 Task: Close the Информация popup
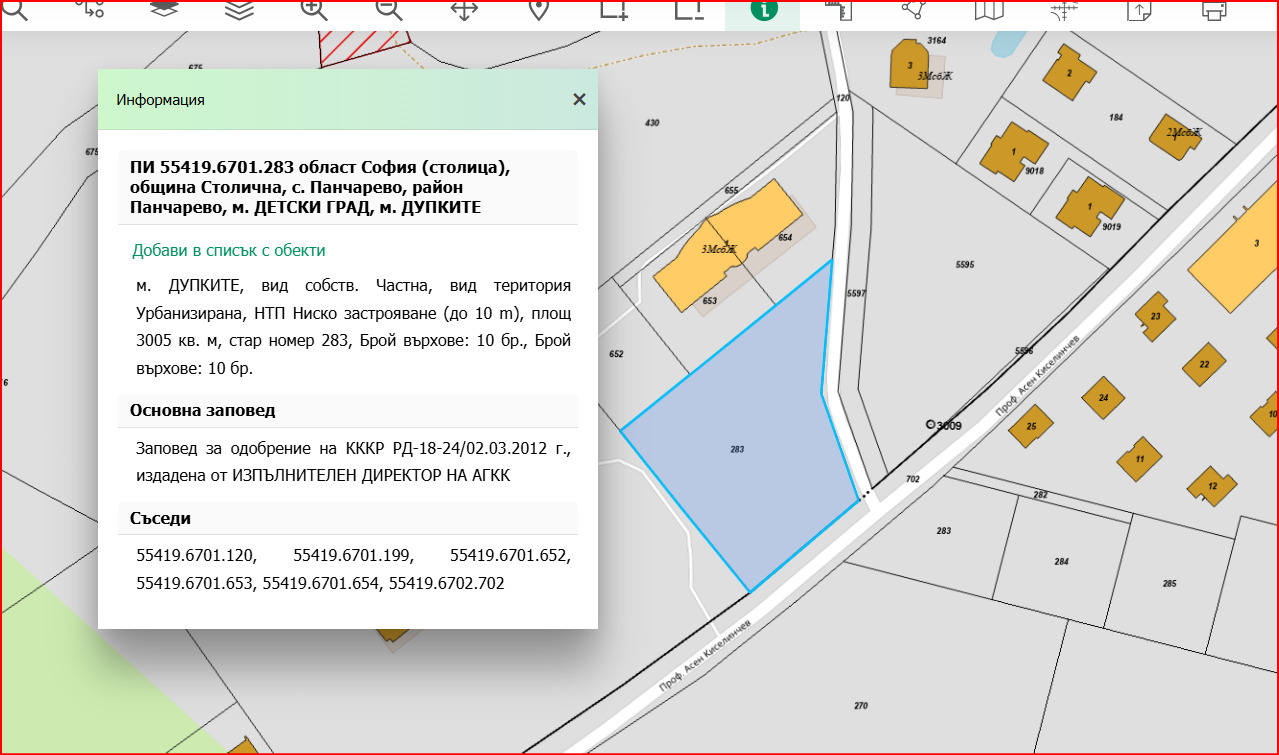[578, 99]
